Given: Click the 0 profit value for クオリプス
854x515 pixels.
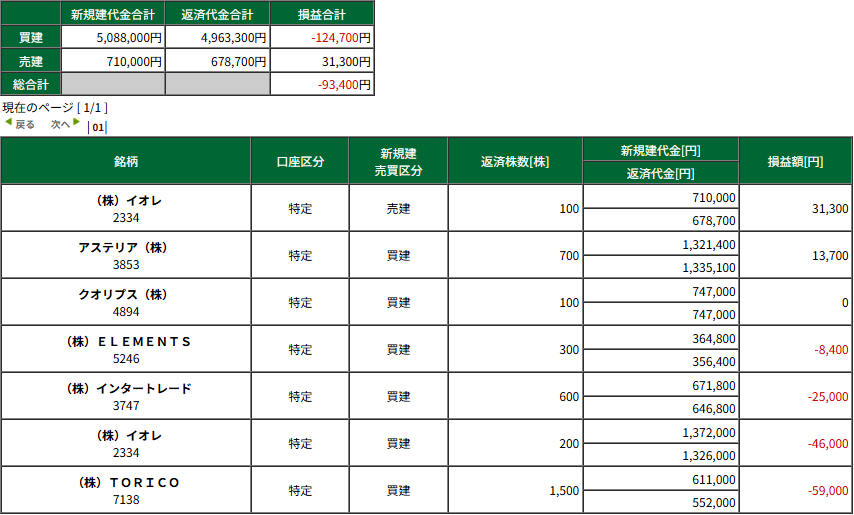Looking at the screenshot, I should [x=845, y=303].
